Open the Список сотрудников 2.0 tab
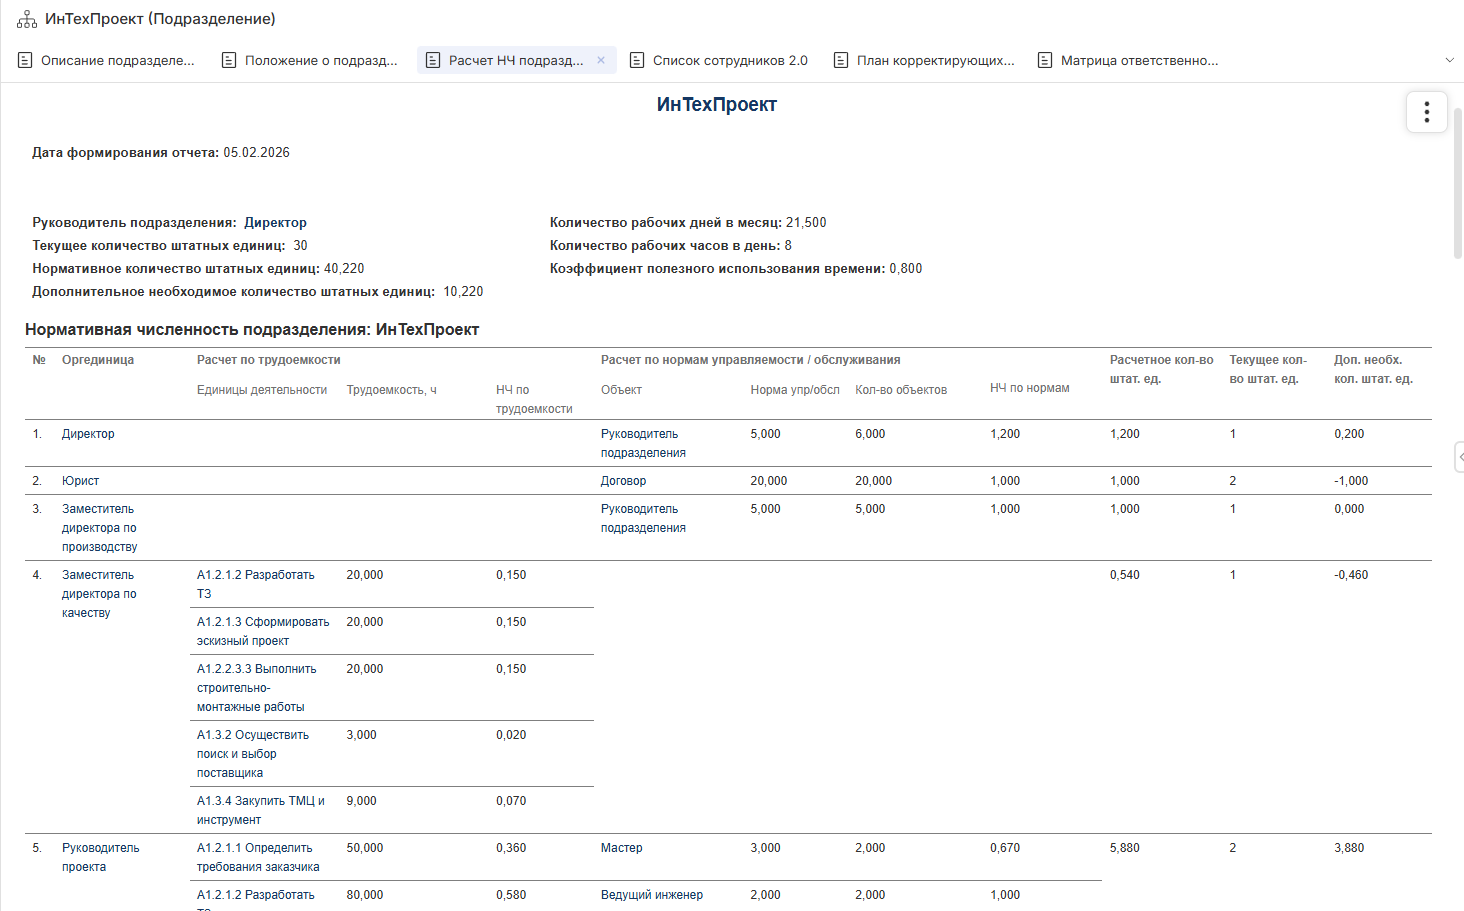The height and width of the screenshot is (911, 1464). pos(729,61)
